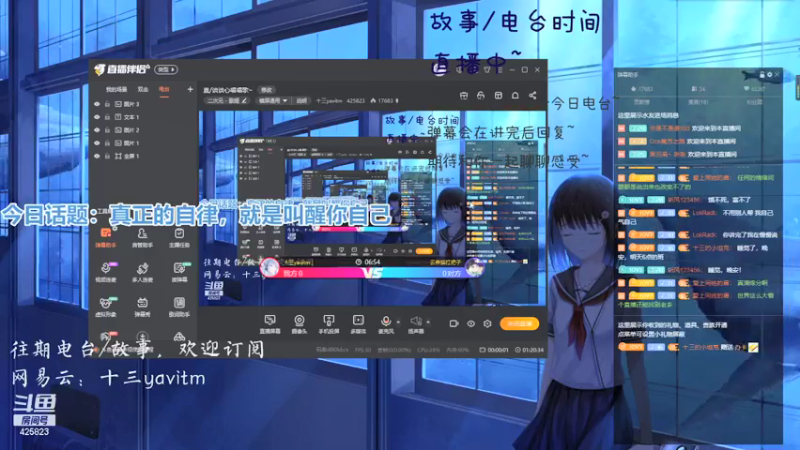This screenshot has height=450, width=800.
Task: Expand the arrow next to 扬声器
Action: click(x=428, y=322)
